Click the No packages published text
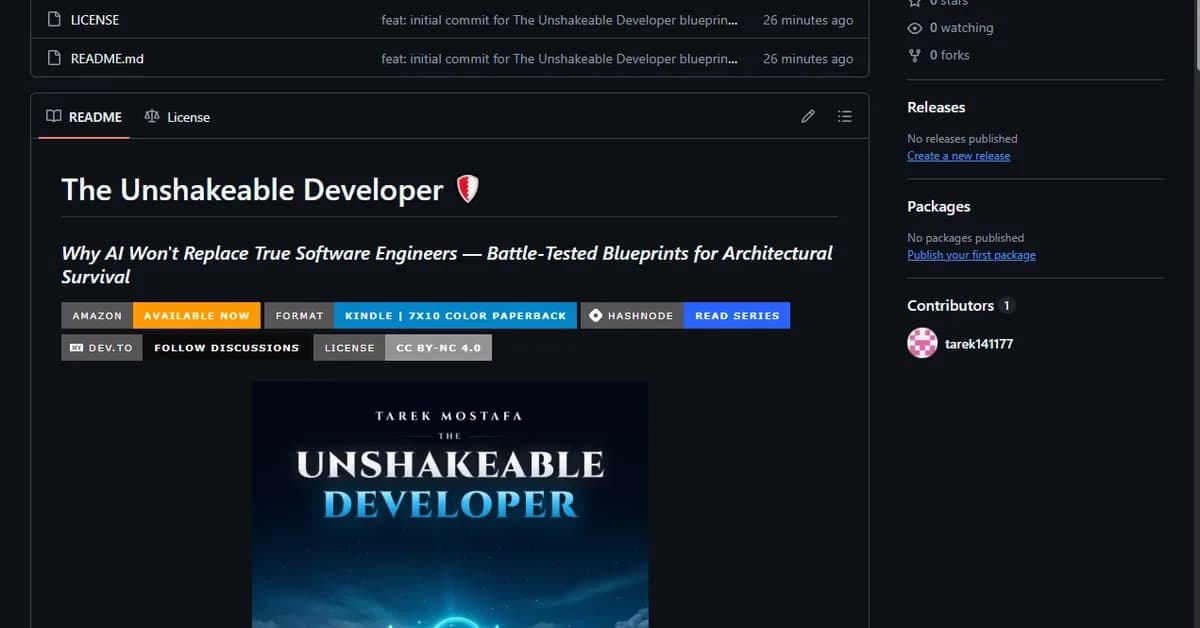This screenshot has height=628, width=1200. coord(965,238)
